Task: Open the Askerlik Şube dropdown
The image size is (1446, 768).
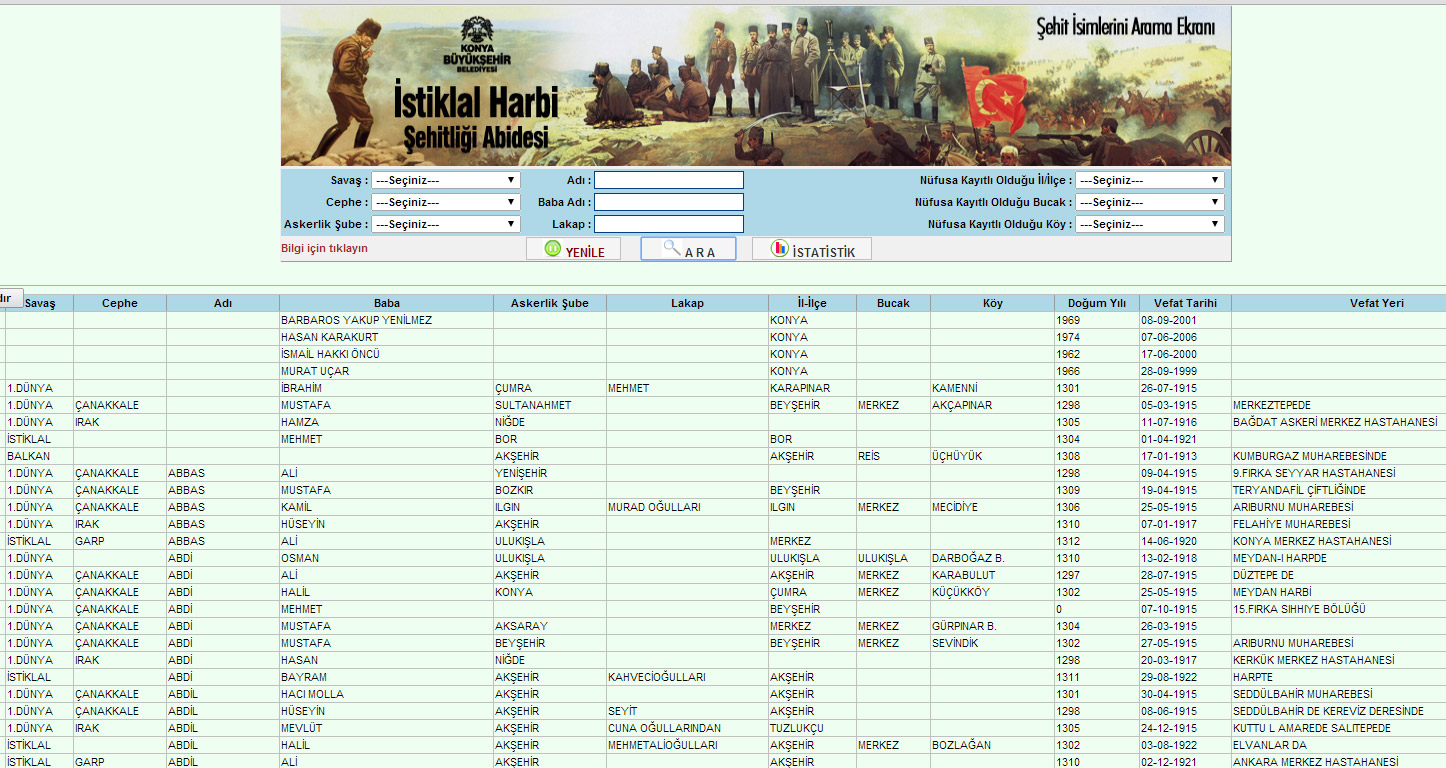Action: pos(446,224)
